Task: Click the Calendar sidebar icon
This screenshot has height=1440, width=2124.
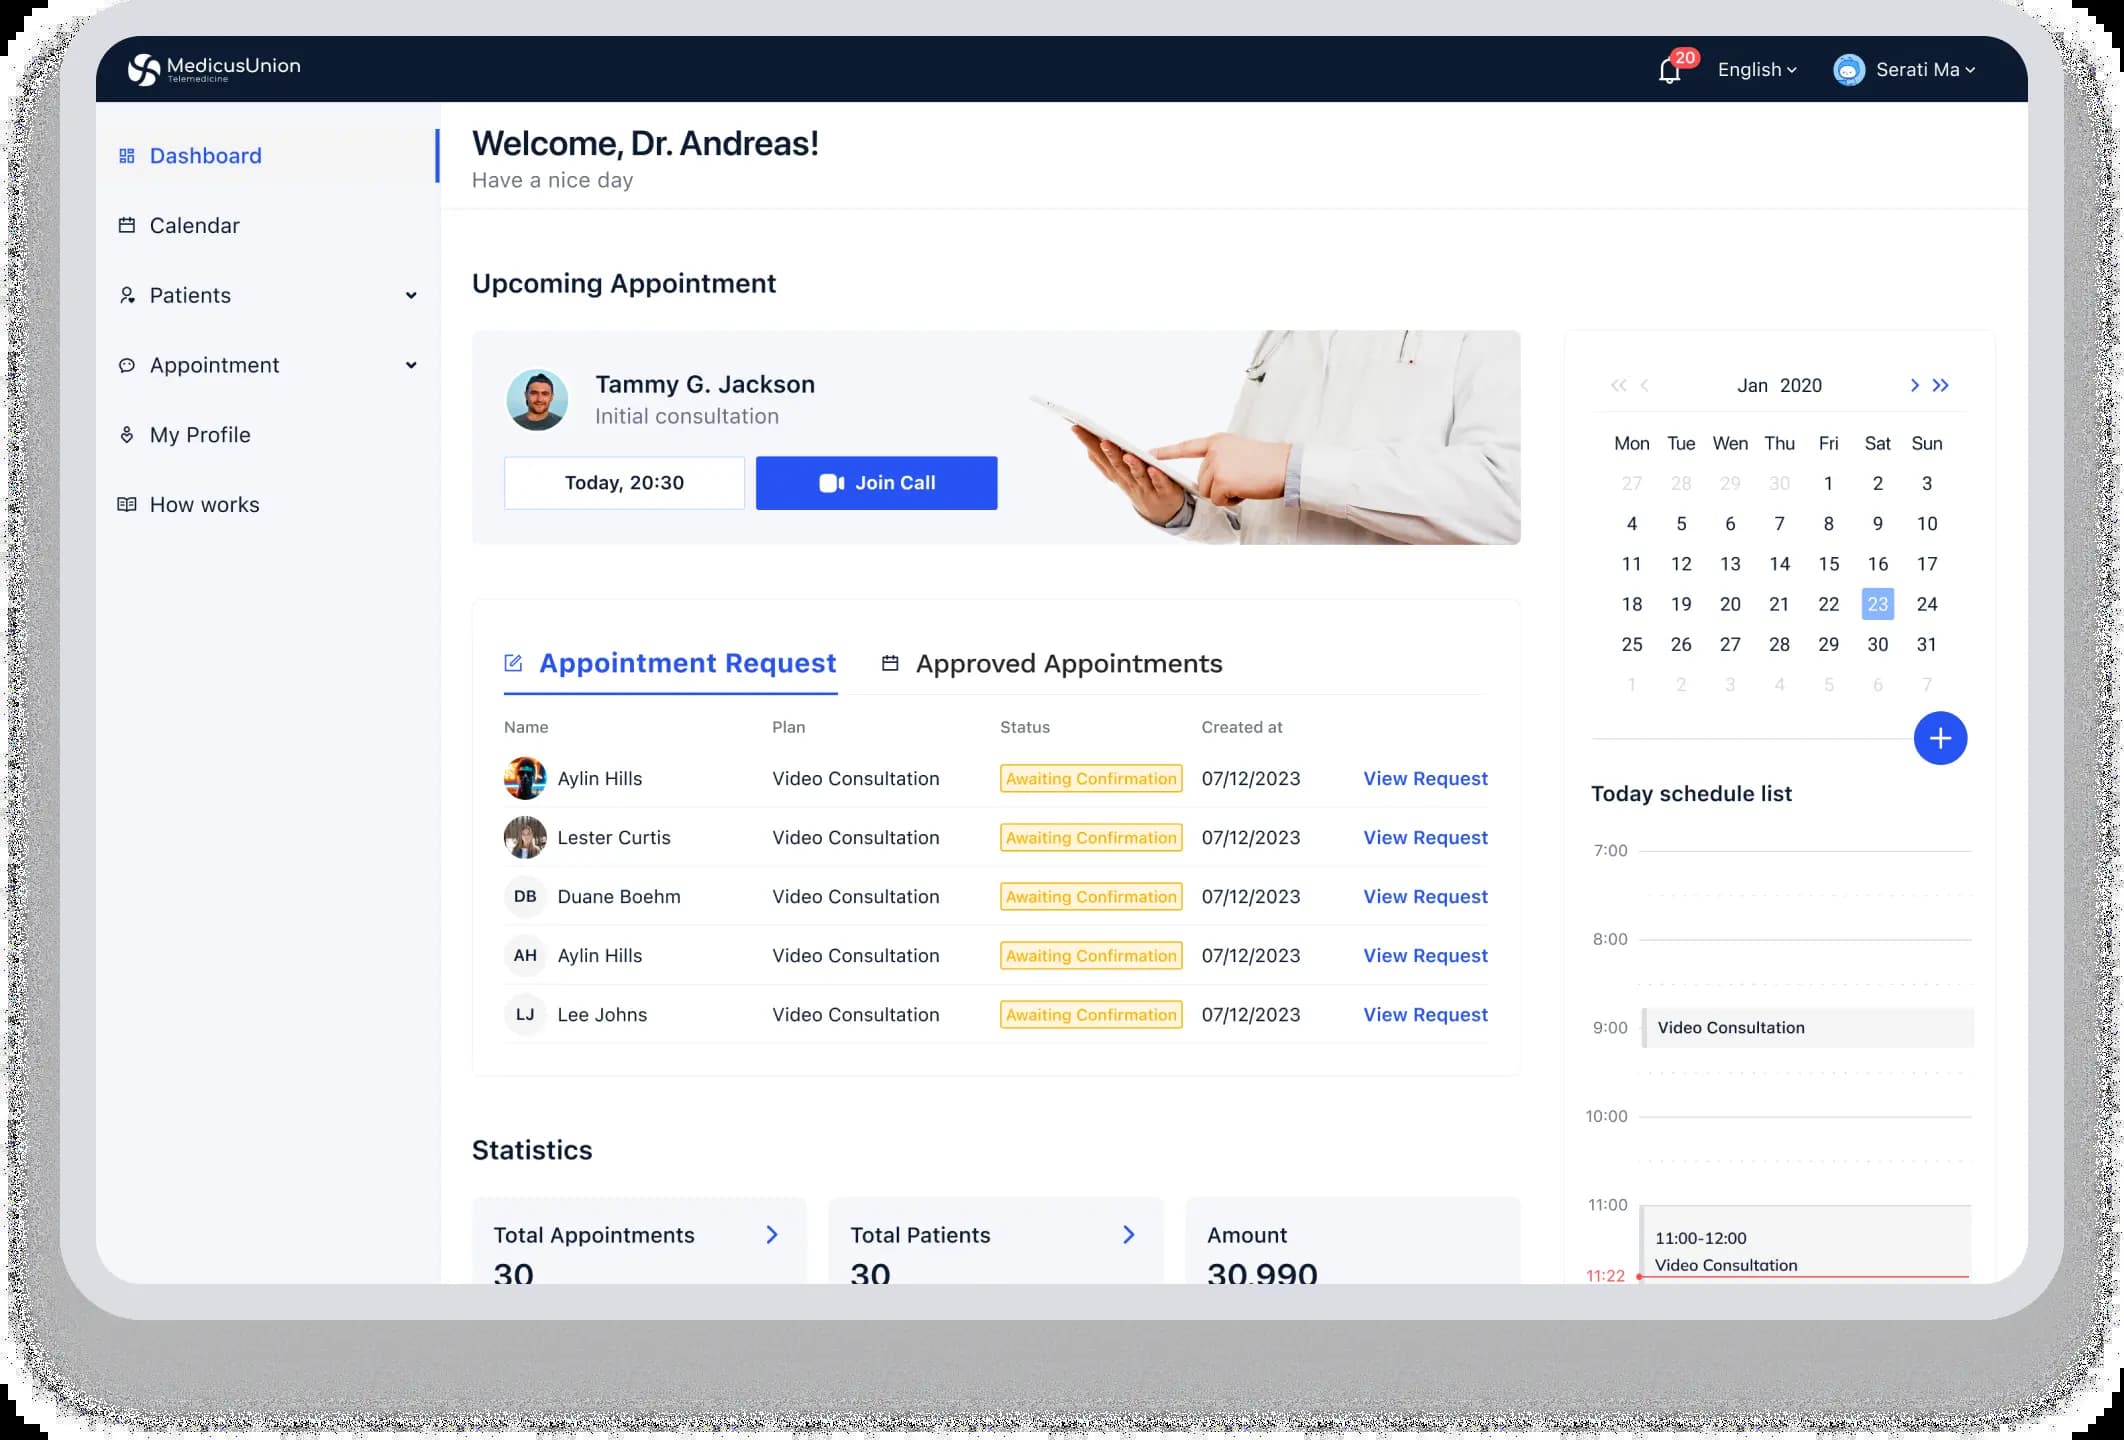Action: tap(127, 225)
